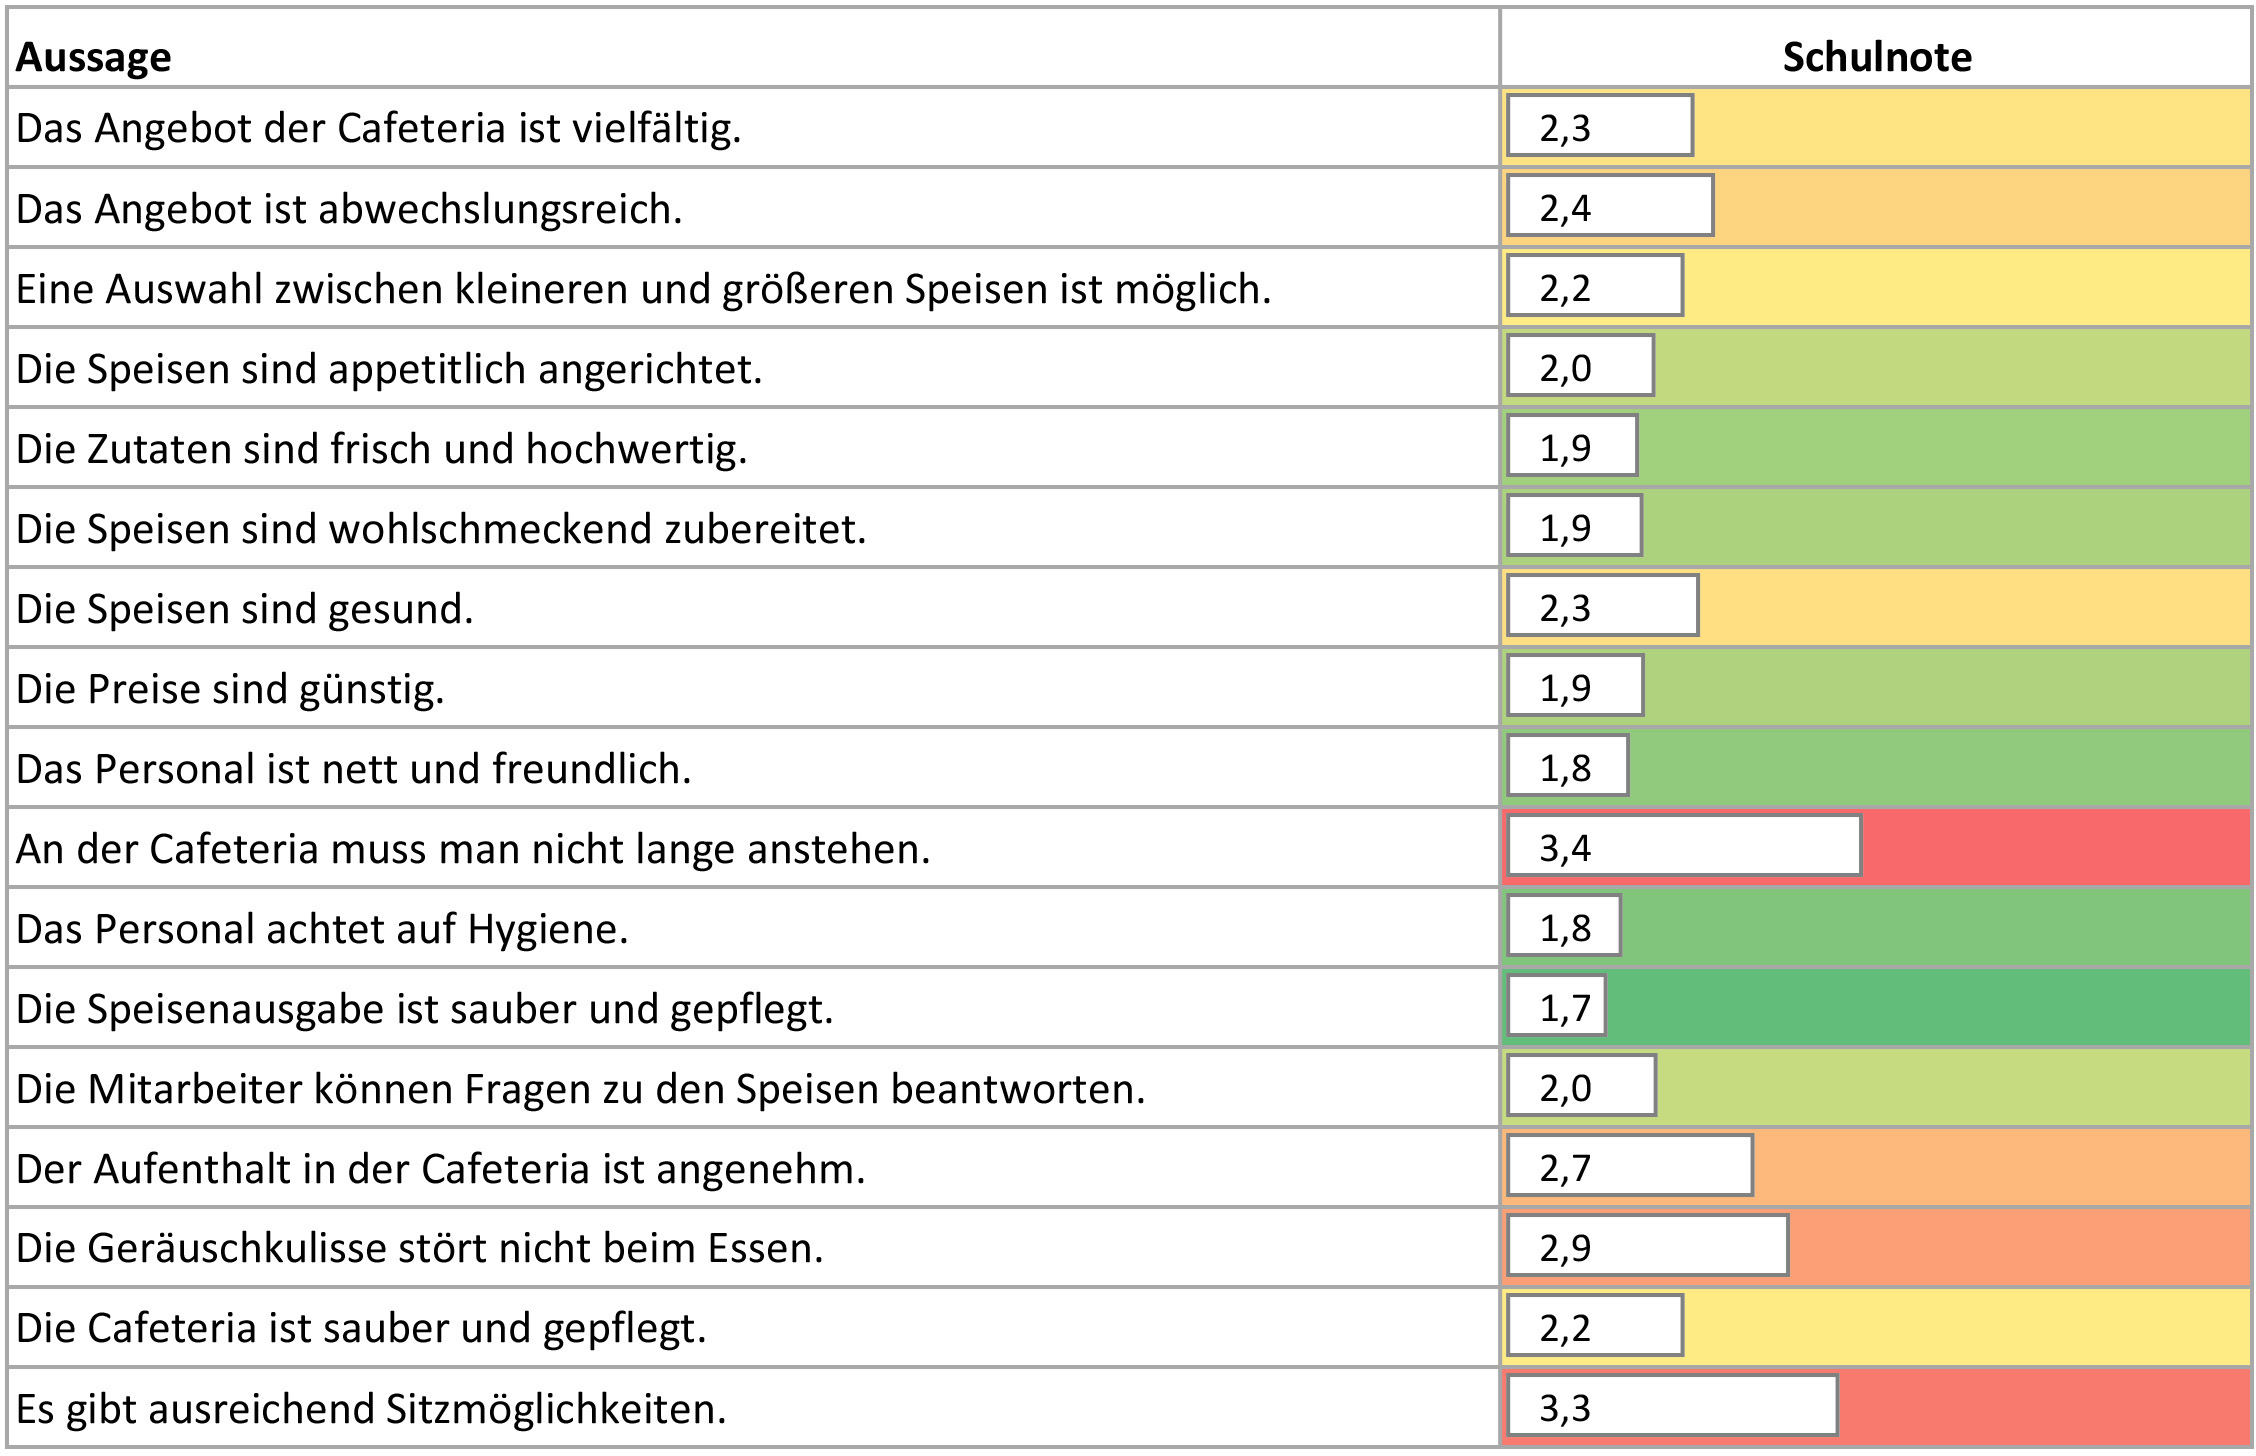Select the "Die Zutaten sind frisch und hochwertig." cell

[x=381, y=449]
